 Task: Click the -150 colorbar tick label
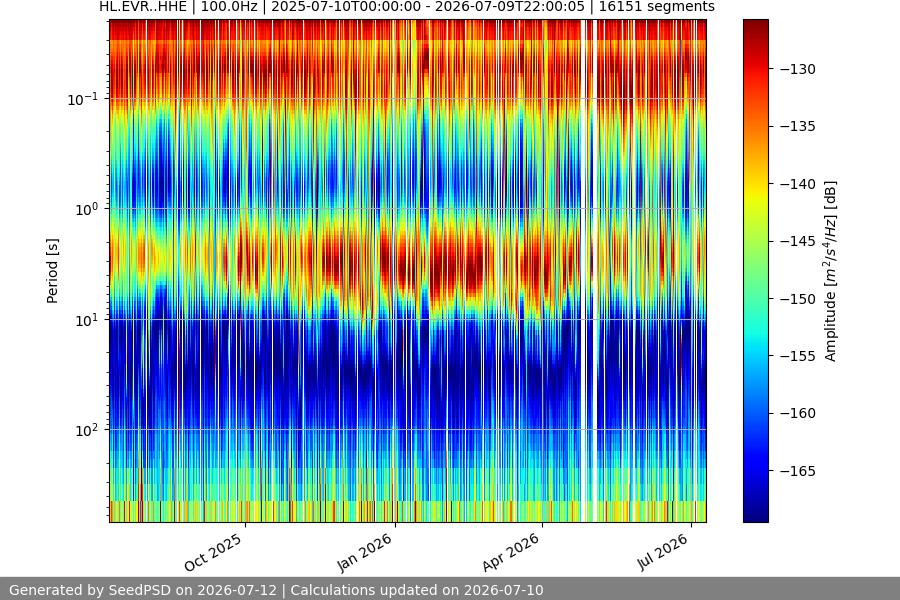(798, 299)
